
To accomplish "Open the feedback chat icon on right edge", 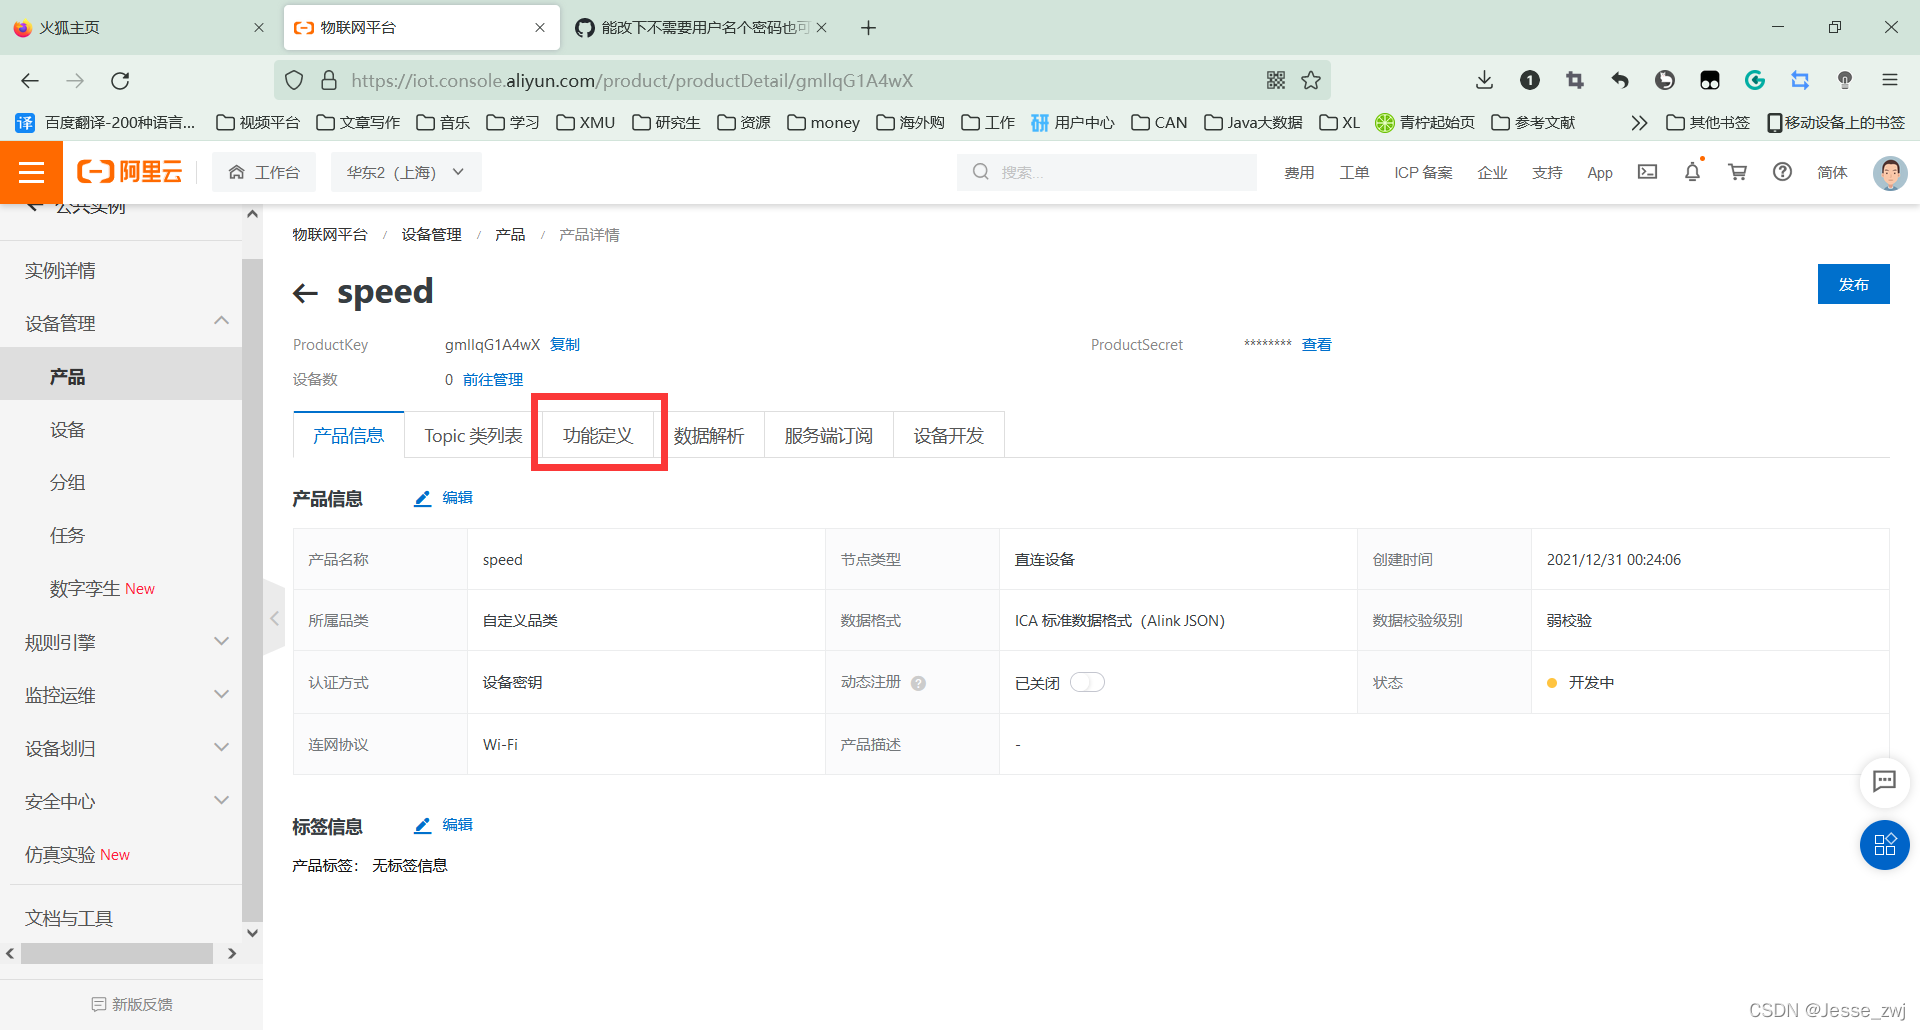I will click(x=1885, y=783).
